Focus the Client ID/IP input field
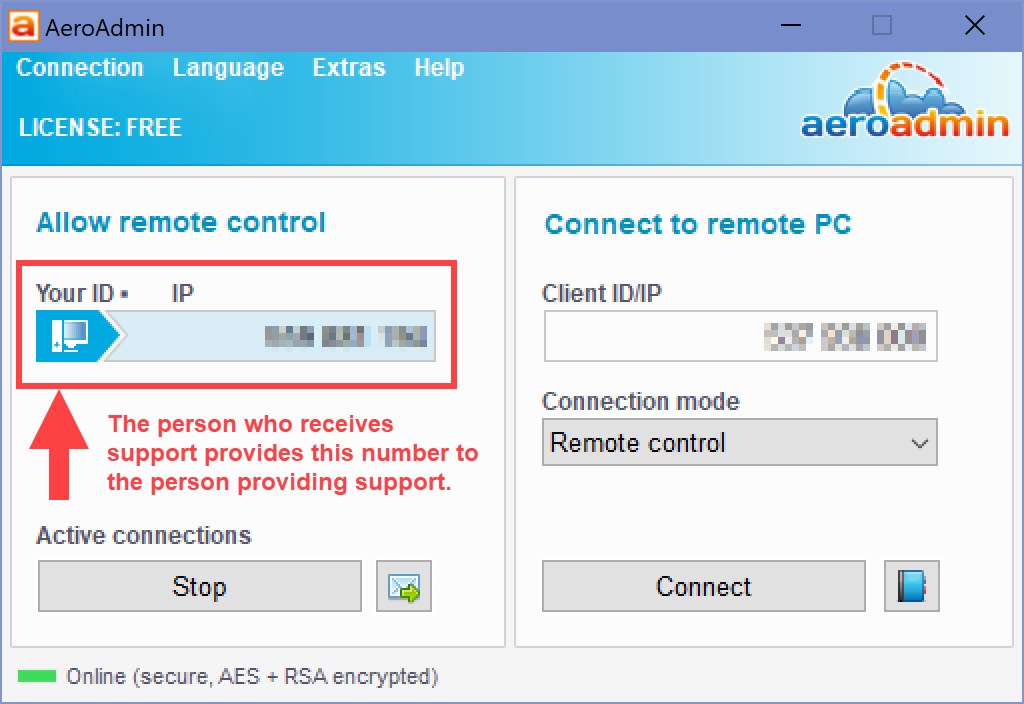This screenshot has height=704, width=1024. (x=741, y=336)
